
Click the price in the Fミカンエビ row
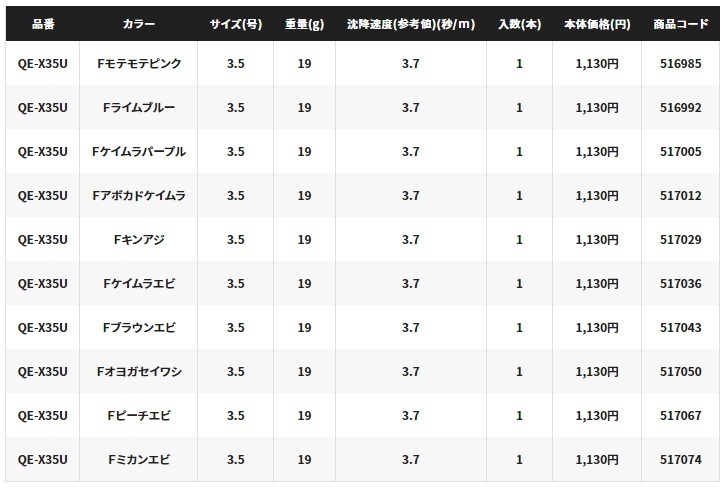(x=597, y=460)
